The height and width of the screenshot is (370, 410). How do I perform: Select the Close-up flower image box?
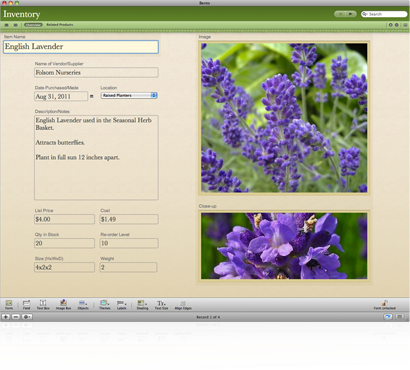[284, 246]
